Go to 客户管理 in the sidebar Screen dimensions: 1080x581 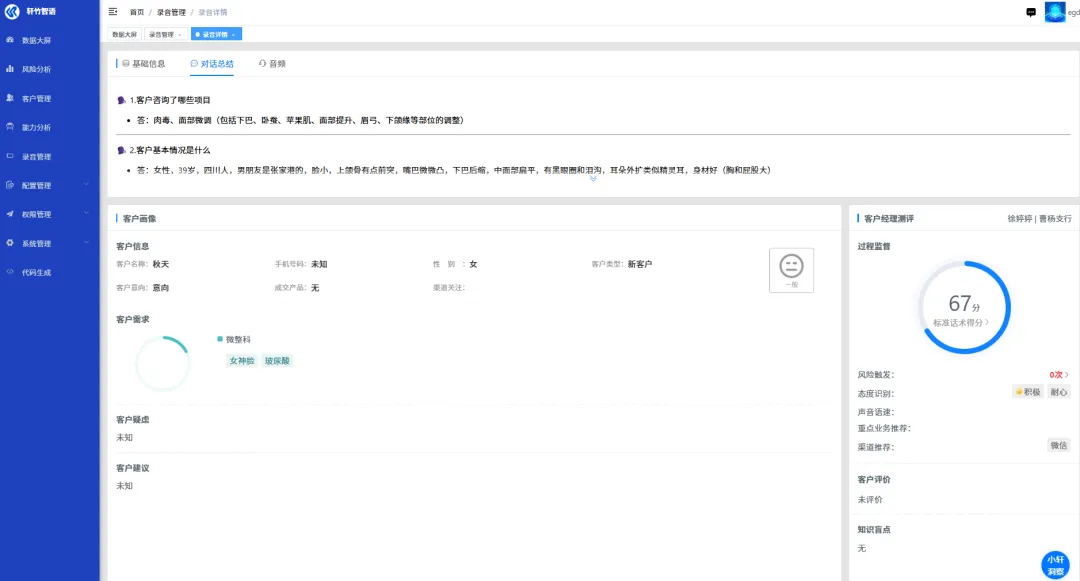pos(36,99)
